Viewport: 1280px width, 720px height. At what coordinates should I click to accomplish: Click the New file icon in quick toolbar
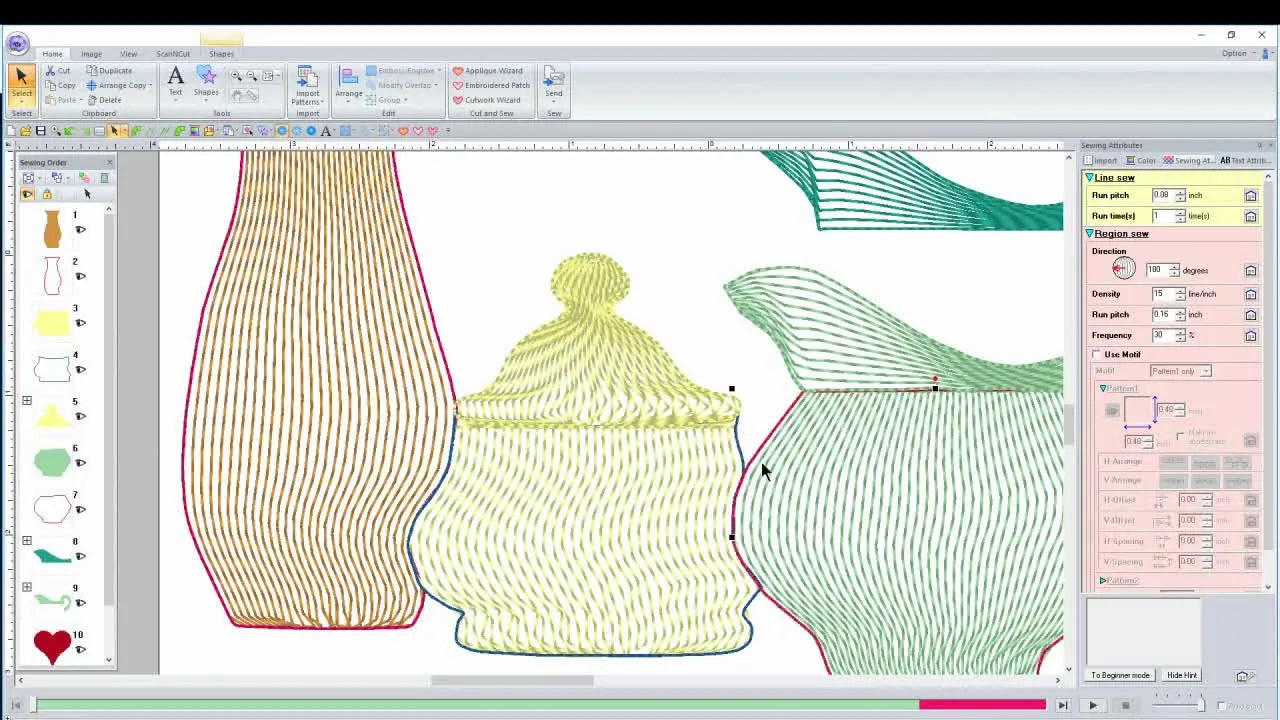click(11, 131)
